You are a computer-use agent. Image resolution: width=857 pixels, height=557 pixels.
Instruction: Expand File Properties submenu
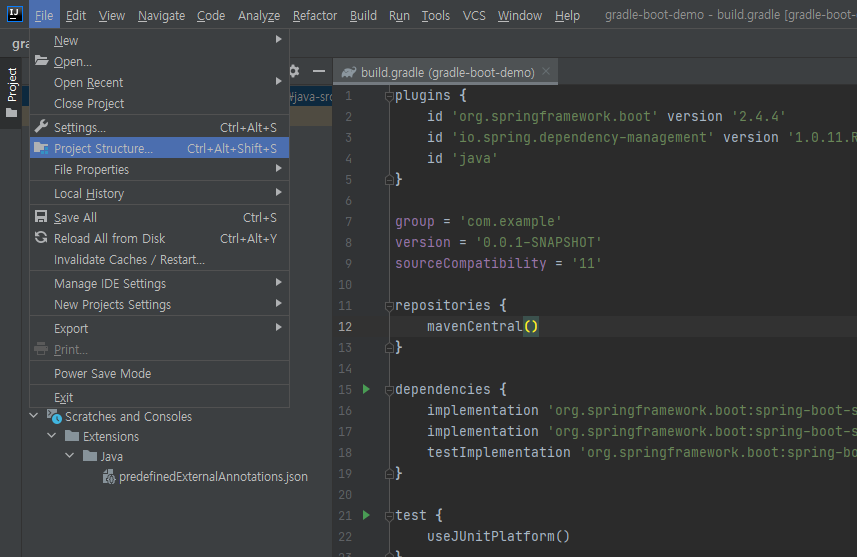pos(159,169)
